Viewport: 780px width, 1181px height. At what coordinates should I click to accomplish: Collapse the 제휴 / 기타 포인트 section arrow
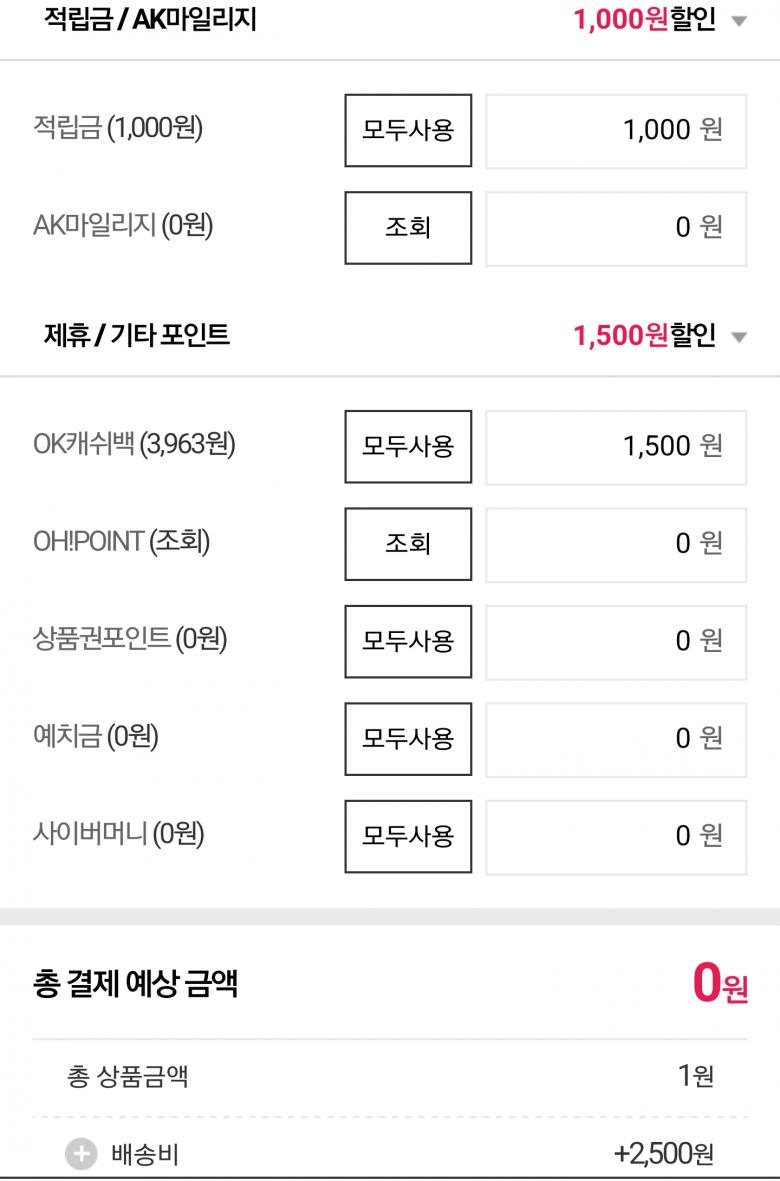(x=739, y=337)
